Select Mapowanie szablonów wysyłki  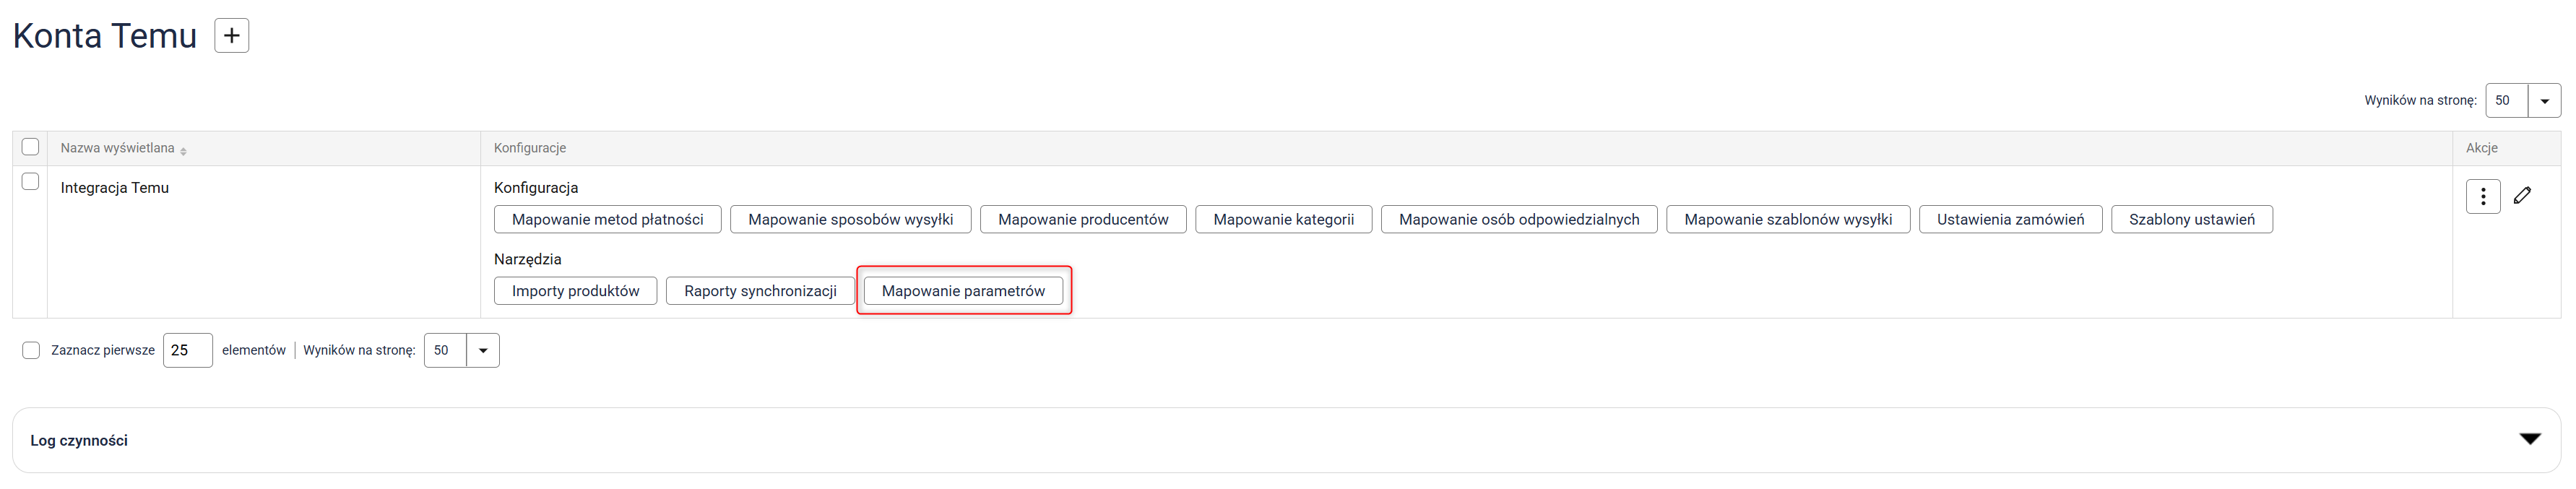coord(1787,220)
